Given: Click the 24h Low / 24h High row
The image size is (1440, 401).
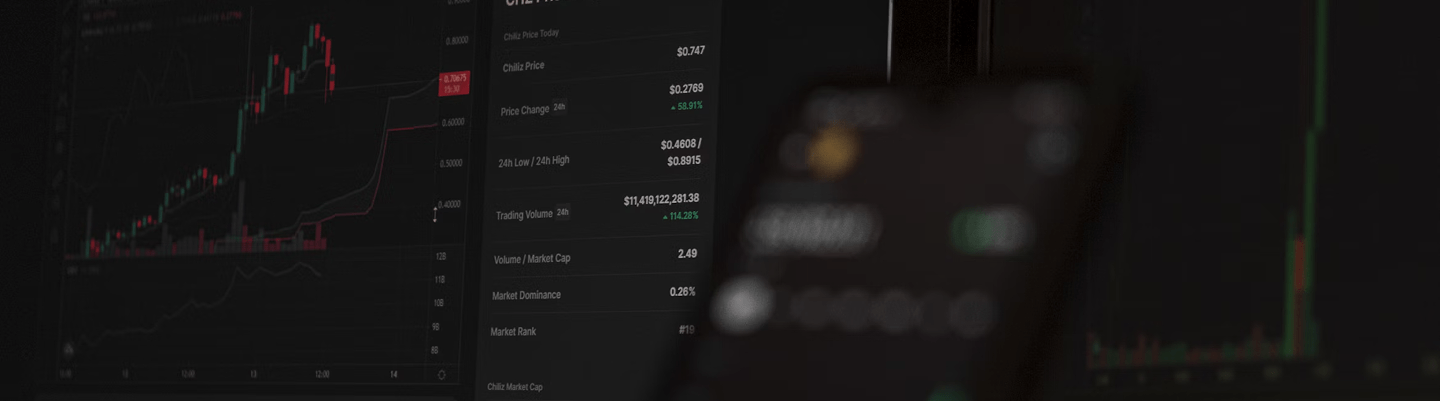Looking at the screenshot, I should coord(598,154).
